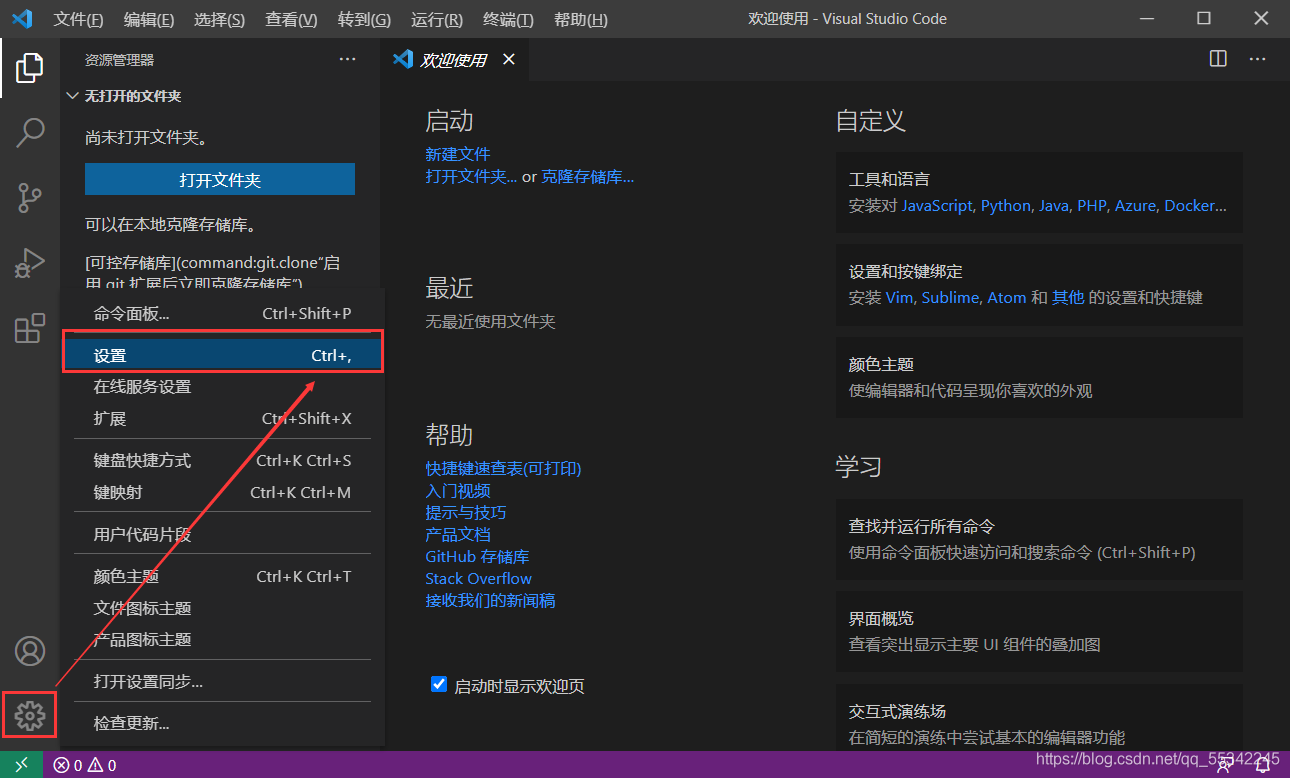This screenshot has width=1290, height=778.
Task: Open the Accounts icon in activity bar
Action: [30, 651]
